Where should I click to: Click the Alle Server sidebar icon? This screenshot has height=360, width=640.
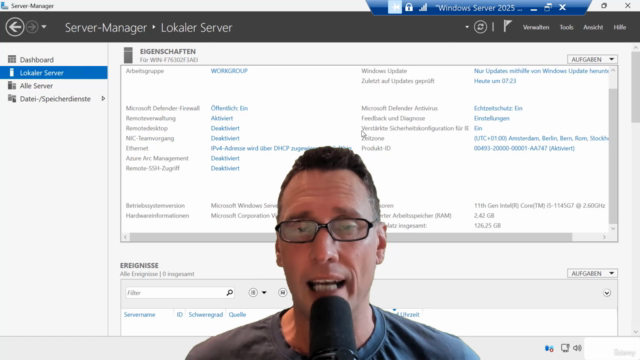[12, 86]
